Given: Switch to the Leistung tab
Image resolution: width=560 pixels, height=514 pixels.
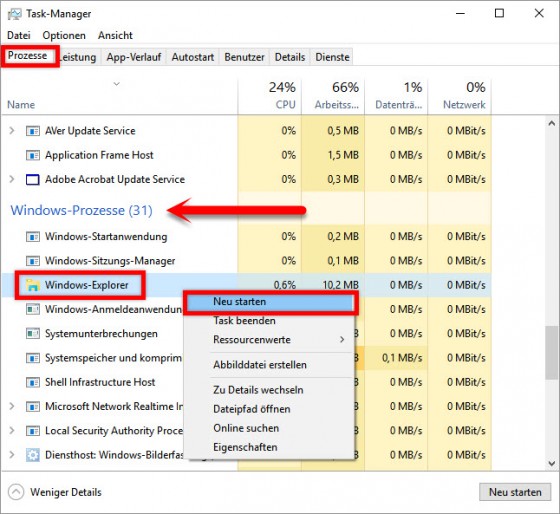Looking at the screenshot, I should point(79,57).
